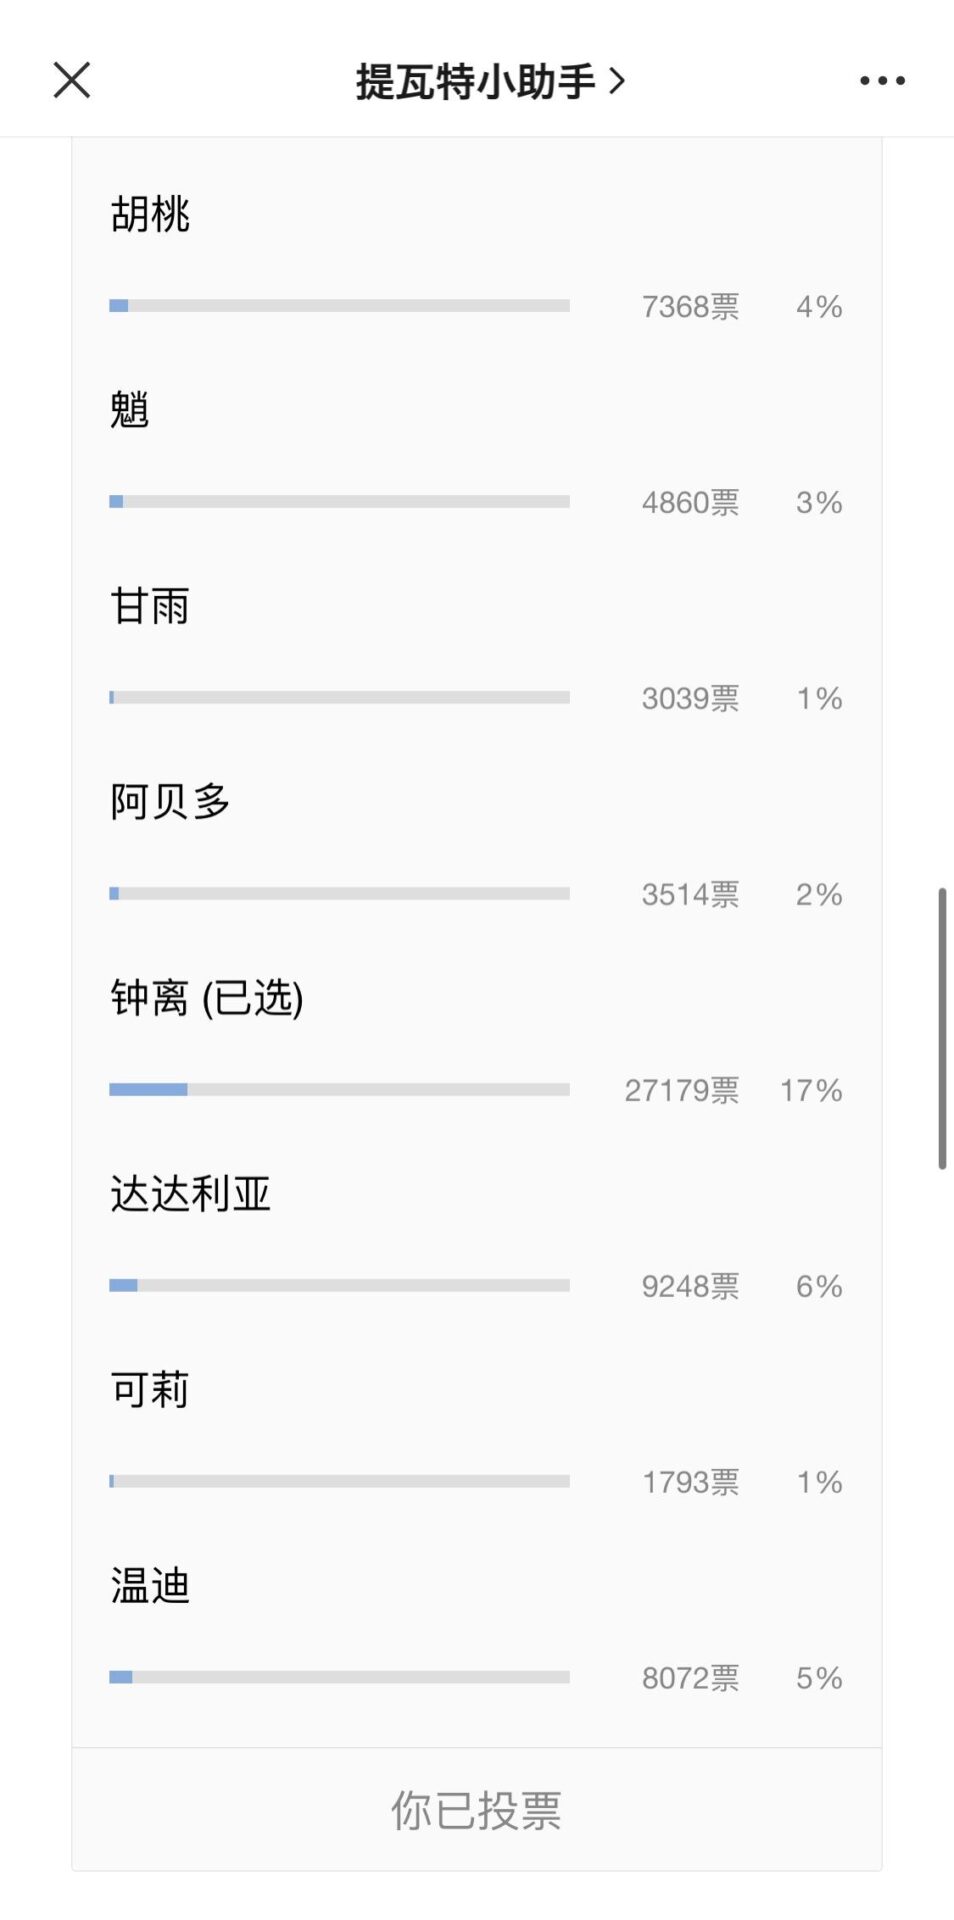The width and height of the screenshot is (954, 1920).
Task: Click the 钟离 (已选) selected option
Action: point(207,998)
